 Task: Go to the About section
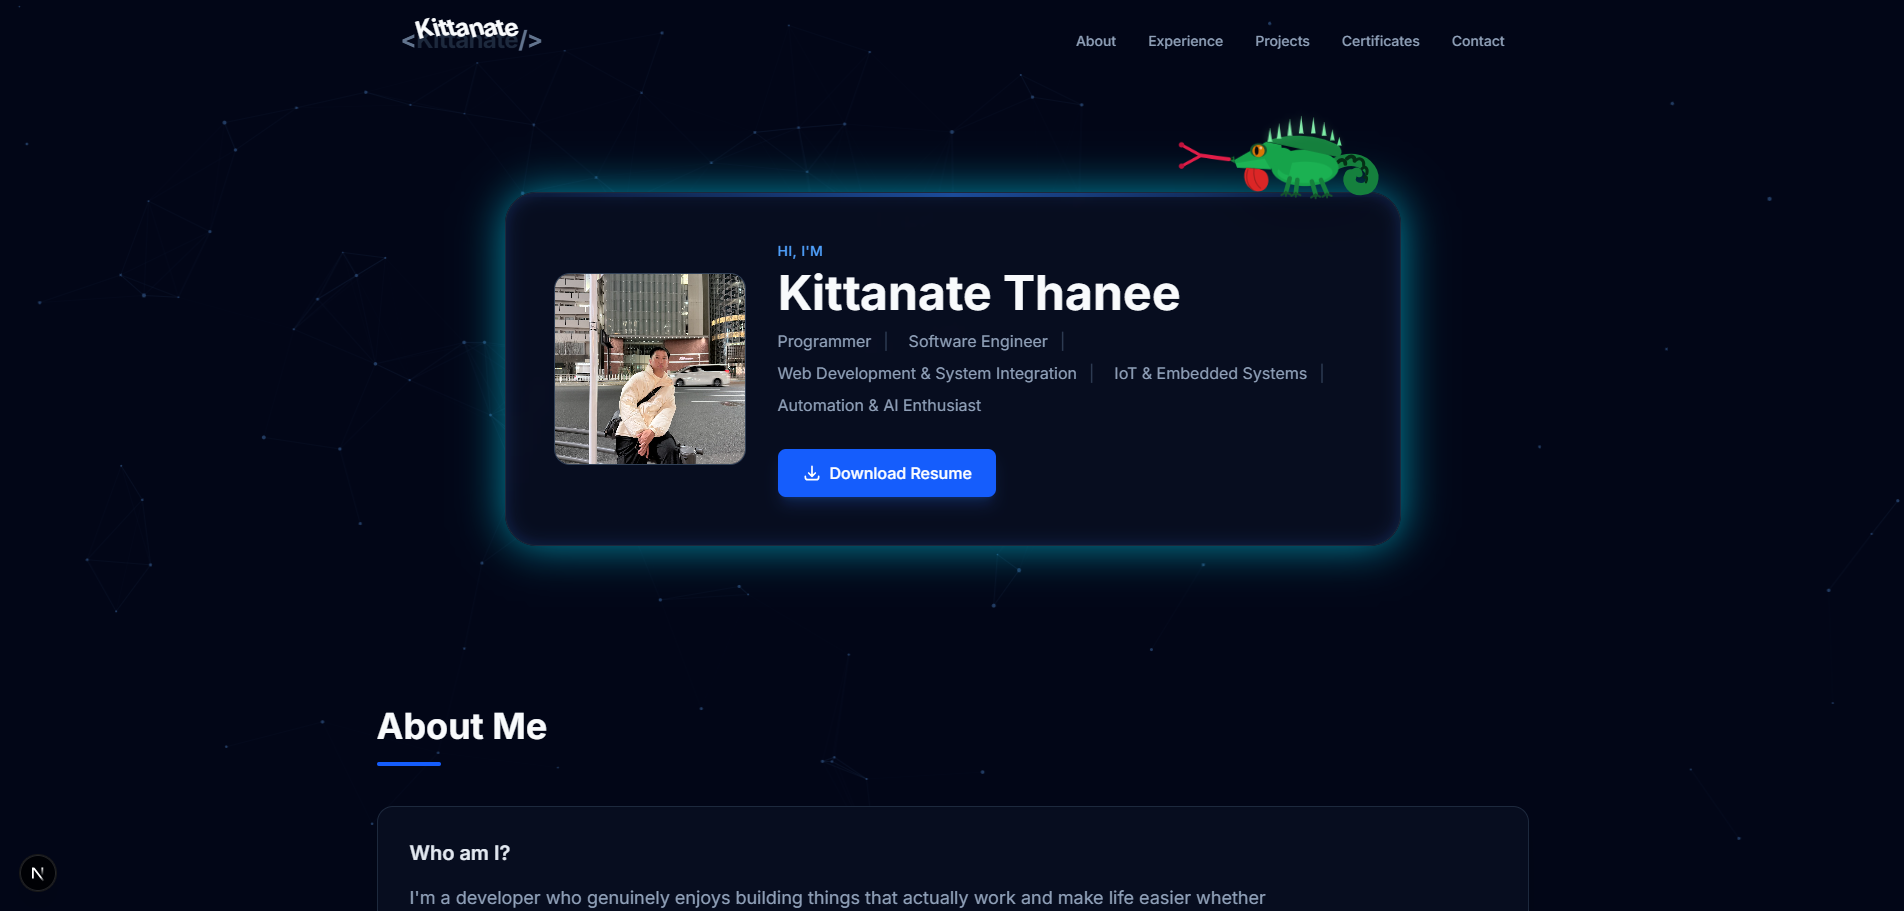1096,41
